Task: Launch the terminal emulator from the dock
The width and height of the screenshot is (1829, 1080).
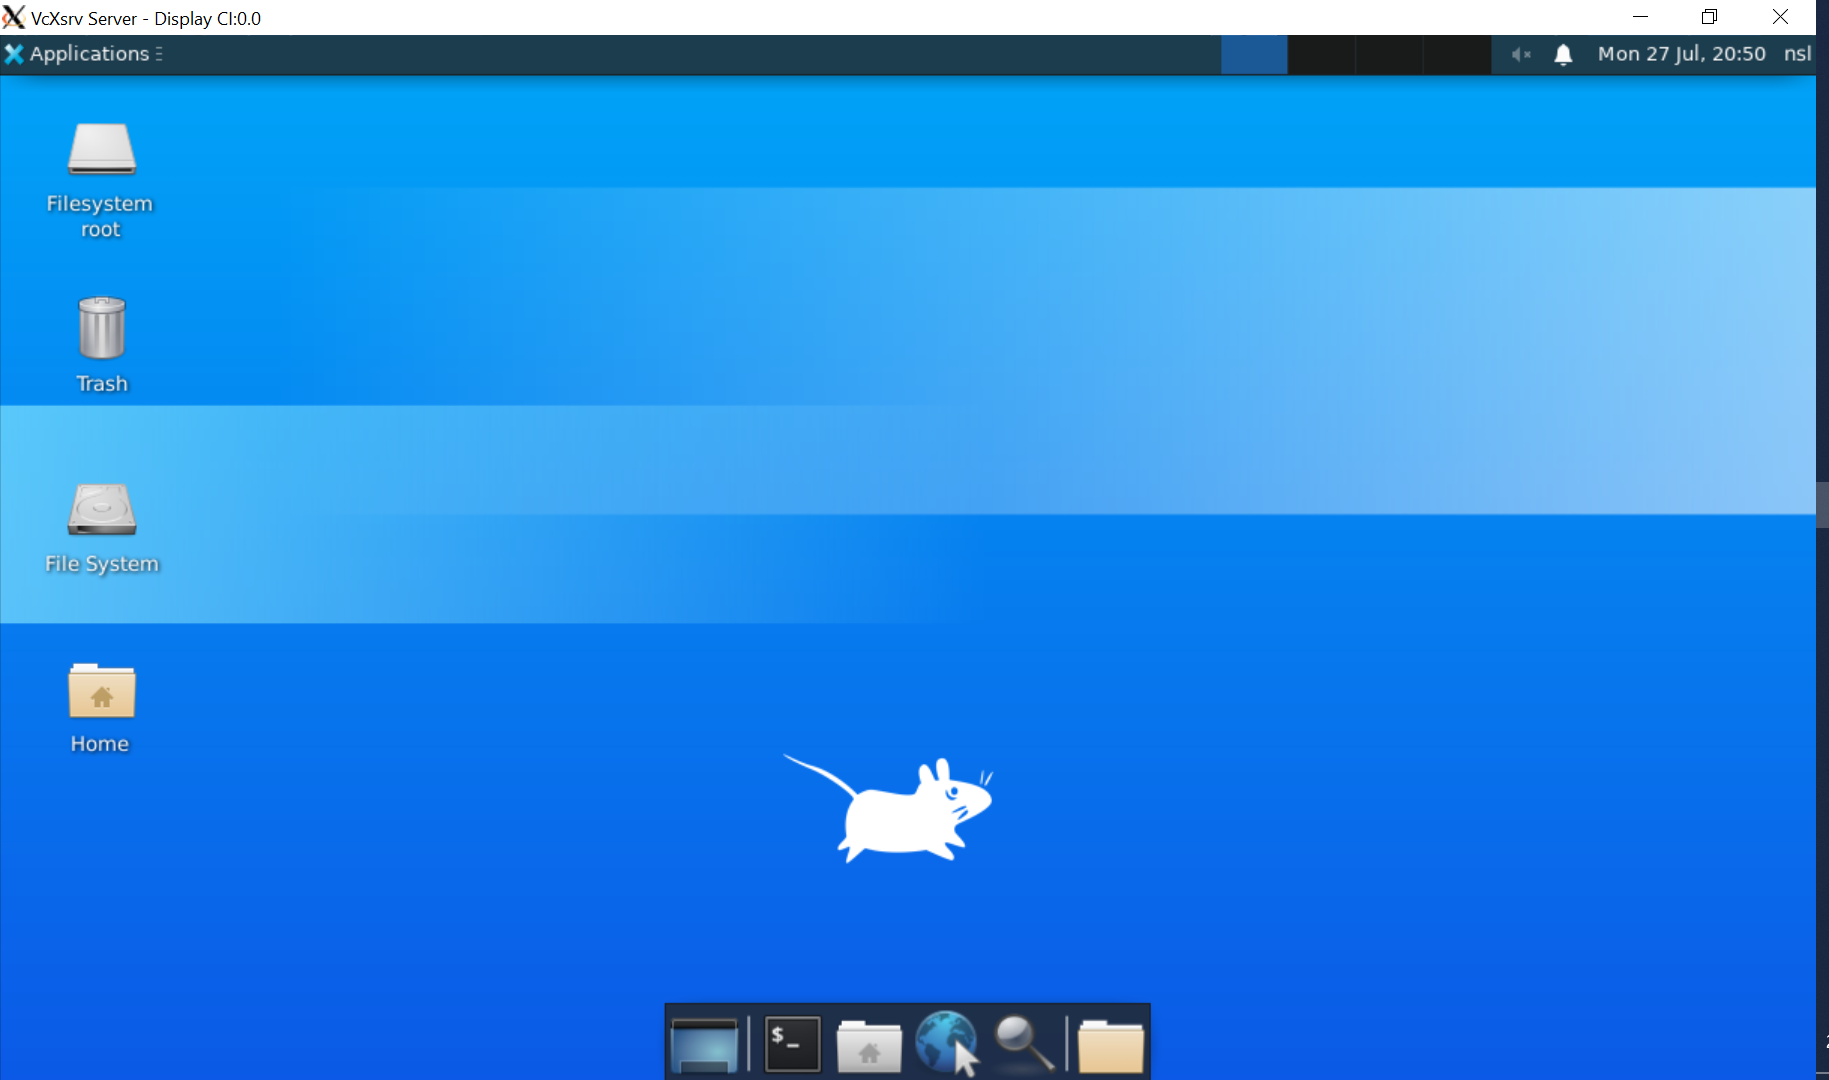Action: (792, 1043)
